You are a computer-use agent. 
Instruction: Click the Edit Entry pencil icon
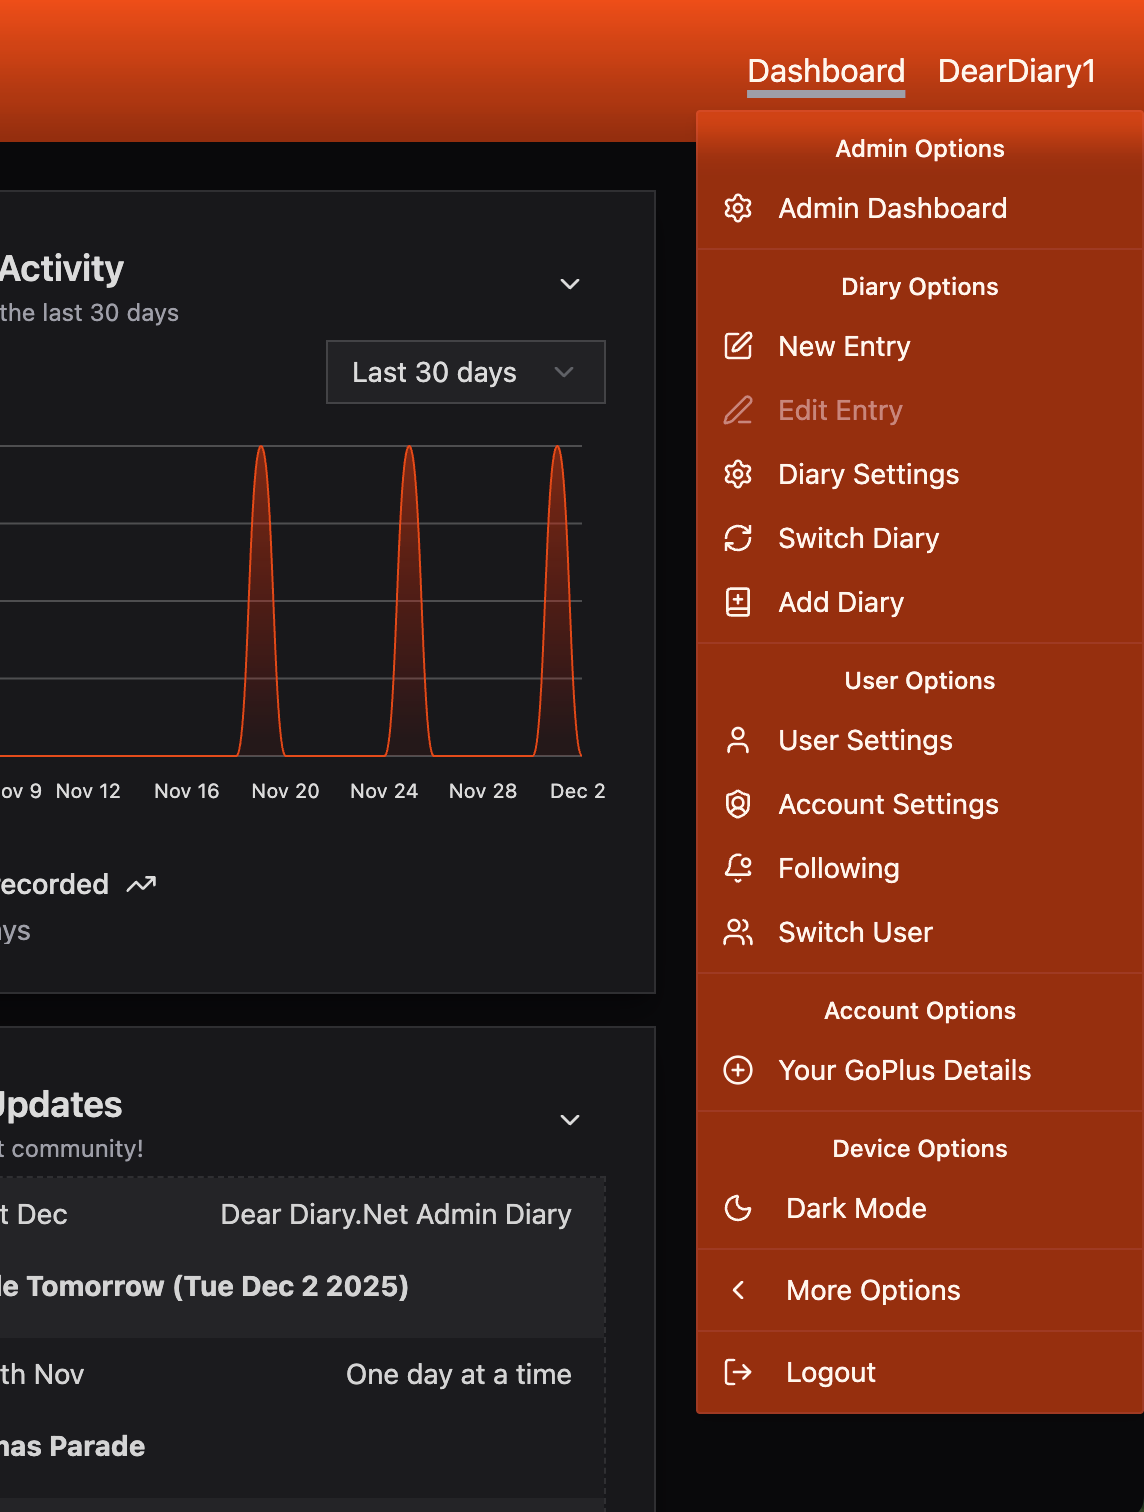click(x=738, y=410)
